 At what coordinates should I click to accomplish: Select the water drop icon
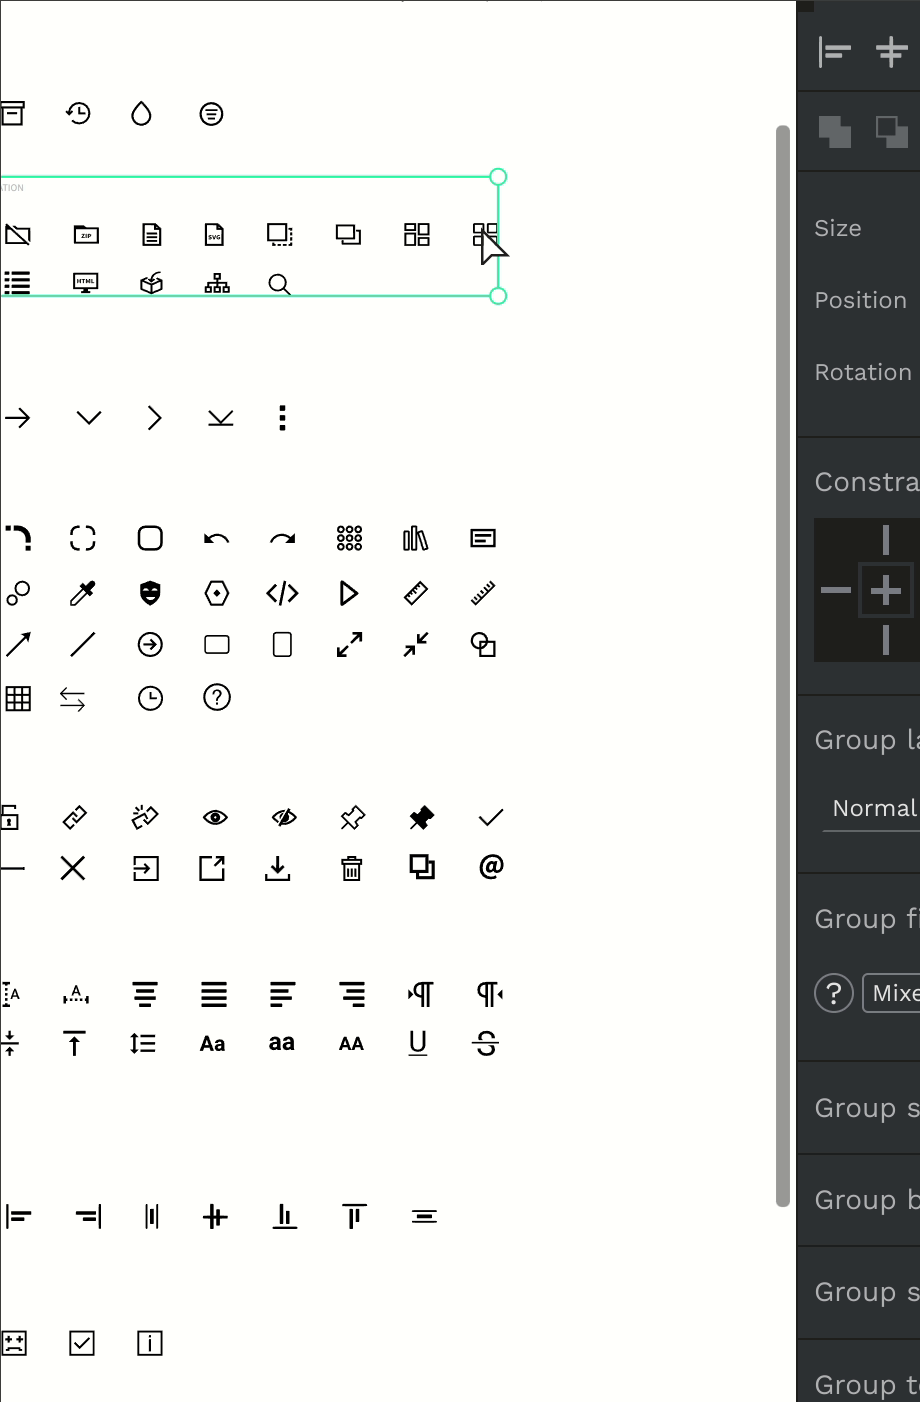point(141,114)
